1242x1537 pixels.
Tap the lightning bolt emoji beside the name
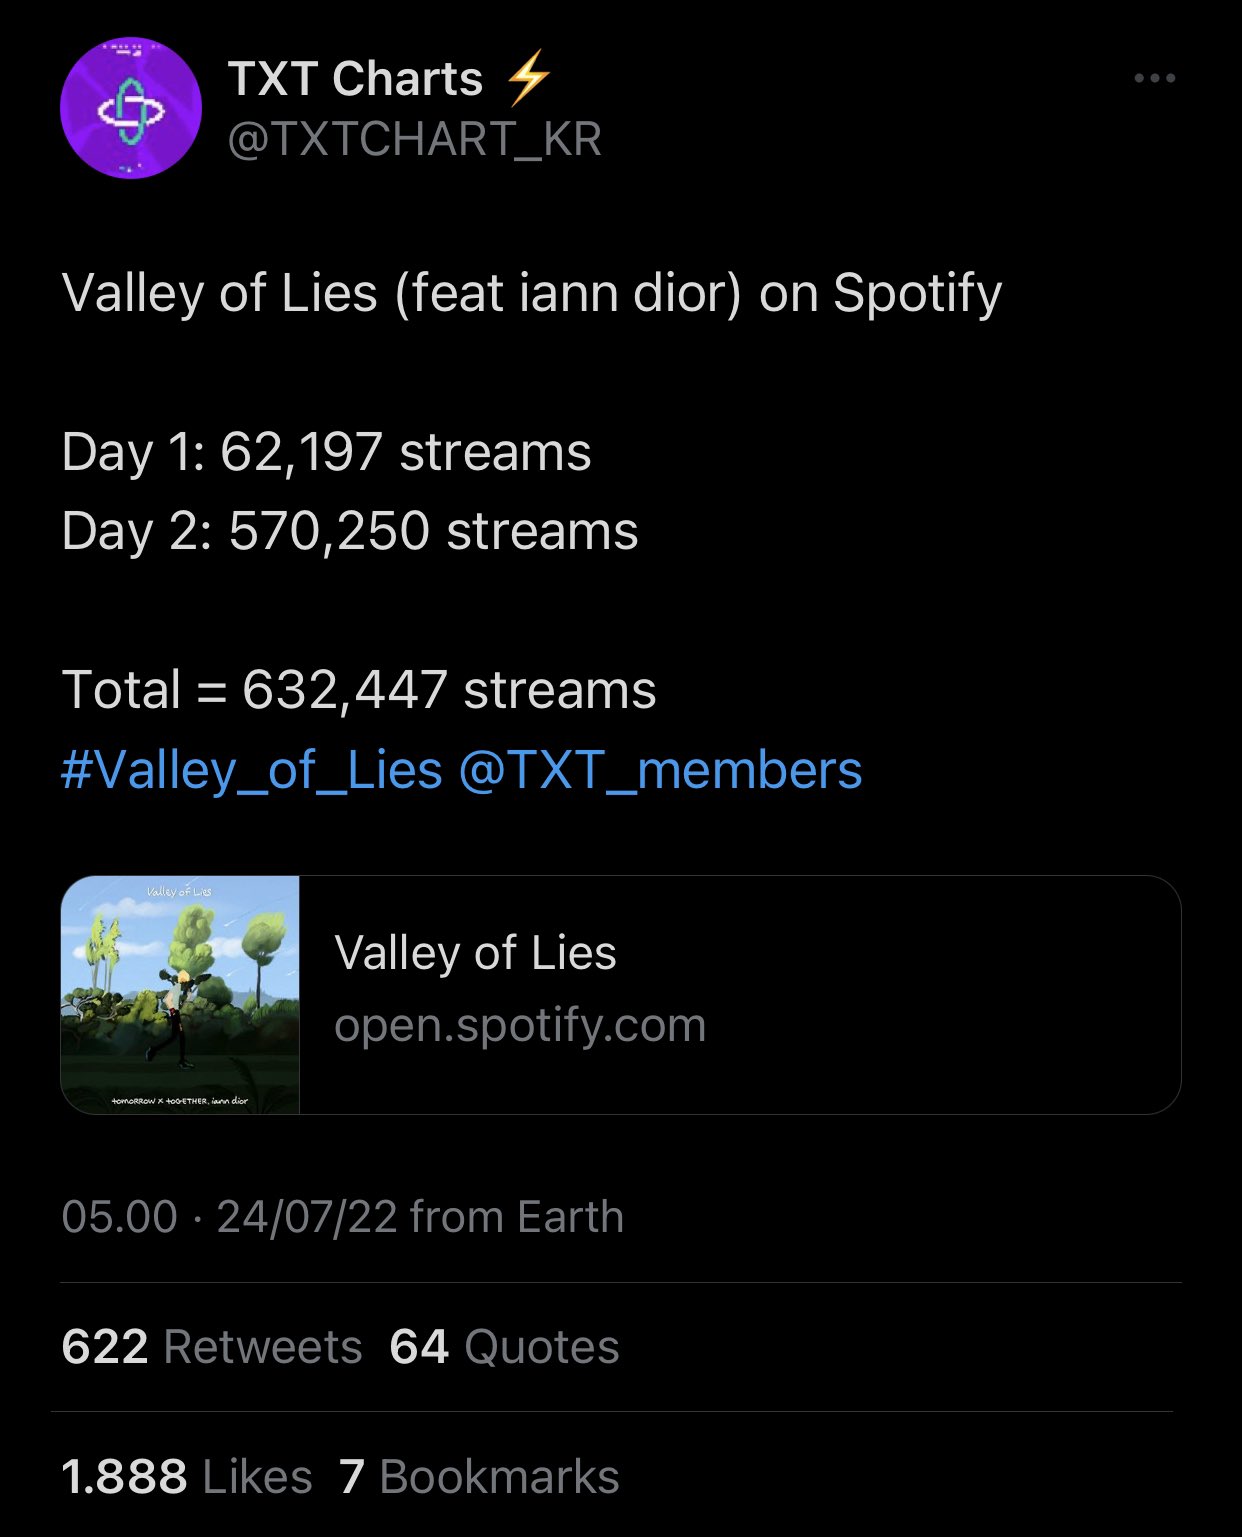coord(527,78)
